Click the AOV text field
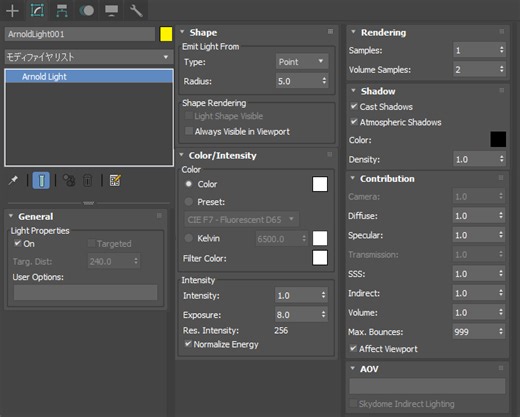This screenshot has height=417, width=520. tap(427, 386)
